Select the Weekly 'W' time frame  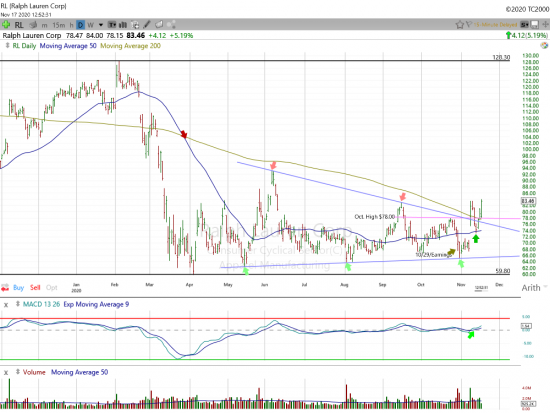[90, 25]
